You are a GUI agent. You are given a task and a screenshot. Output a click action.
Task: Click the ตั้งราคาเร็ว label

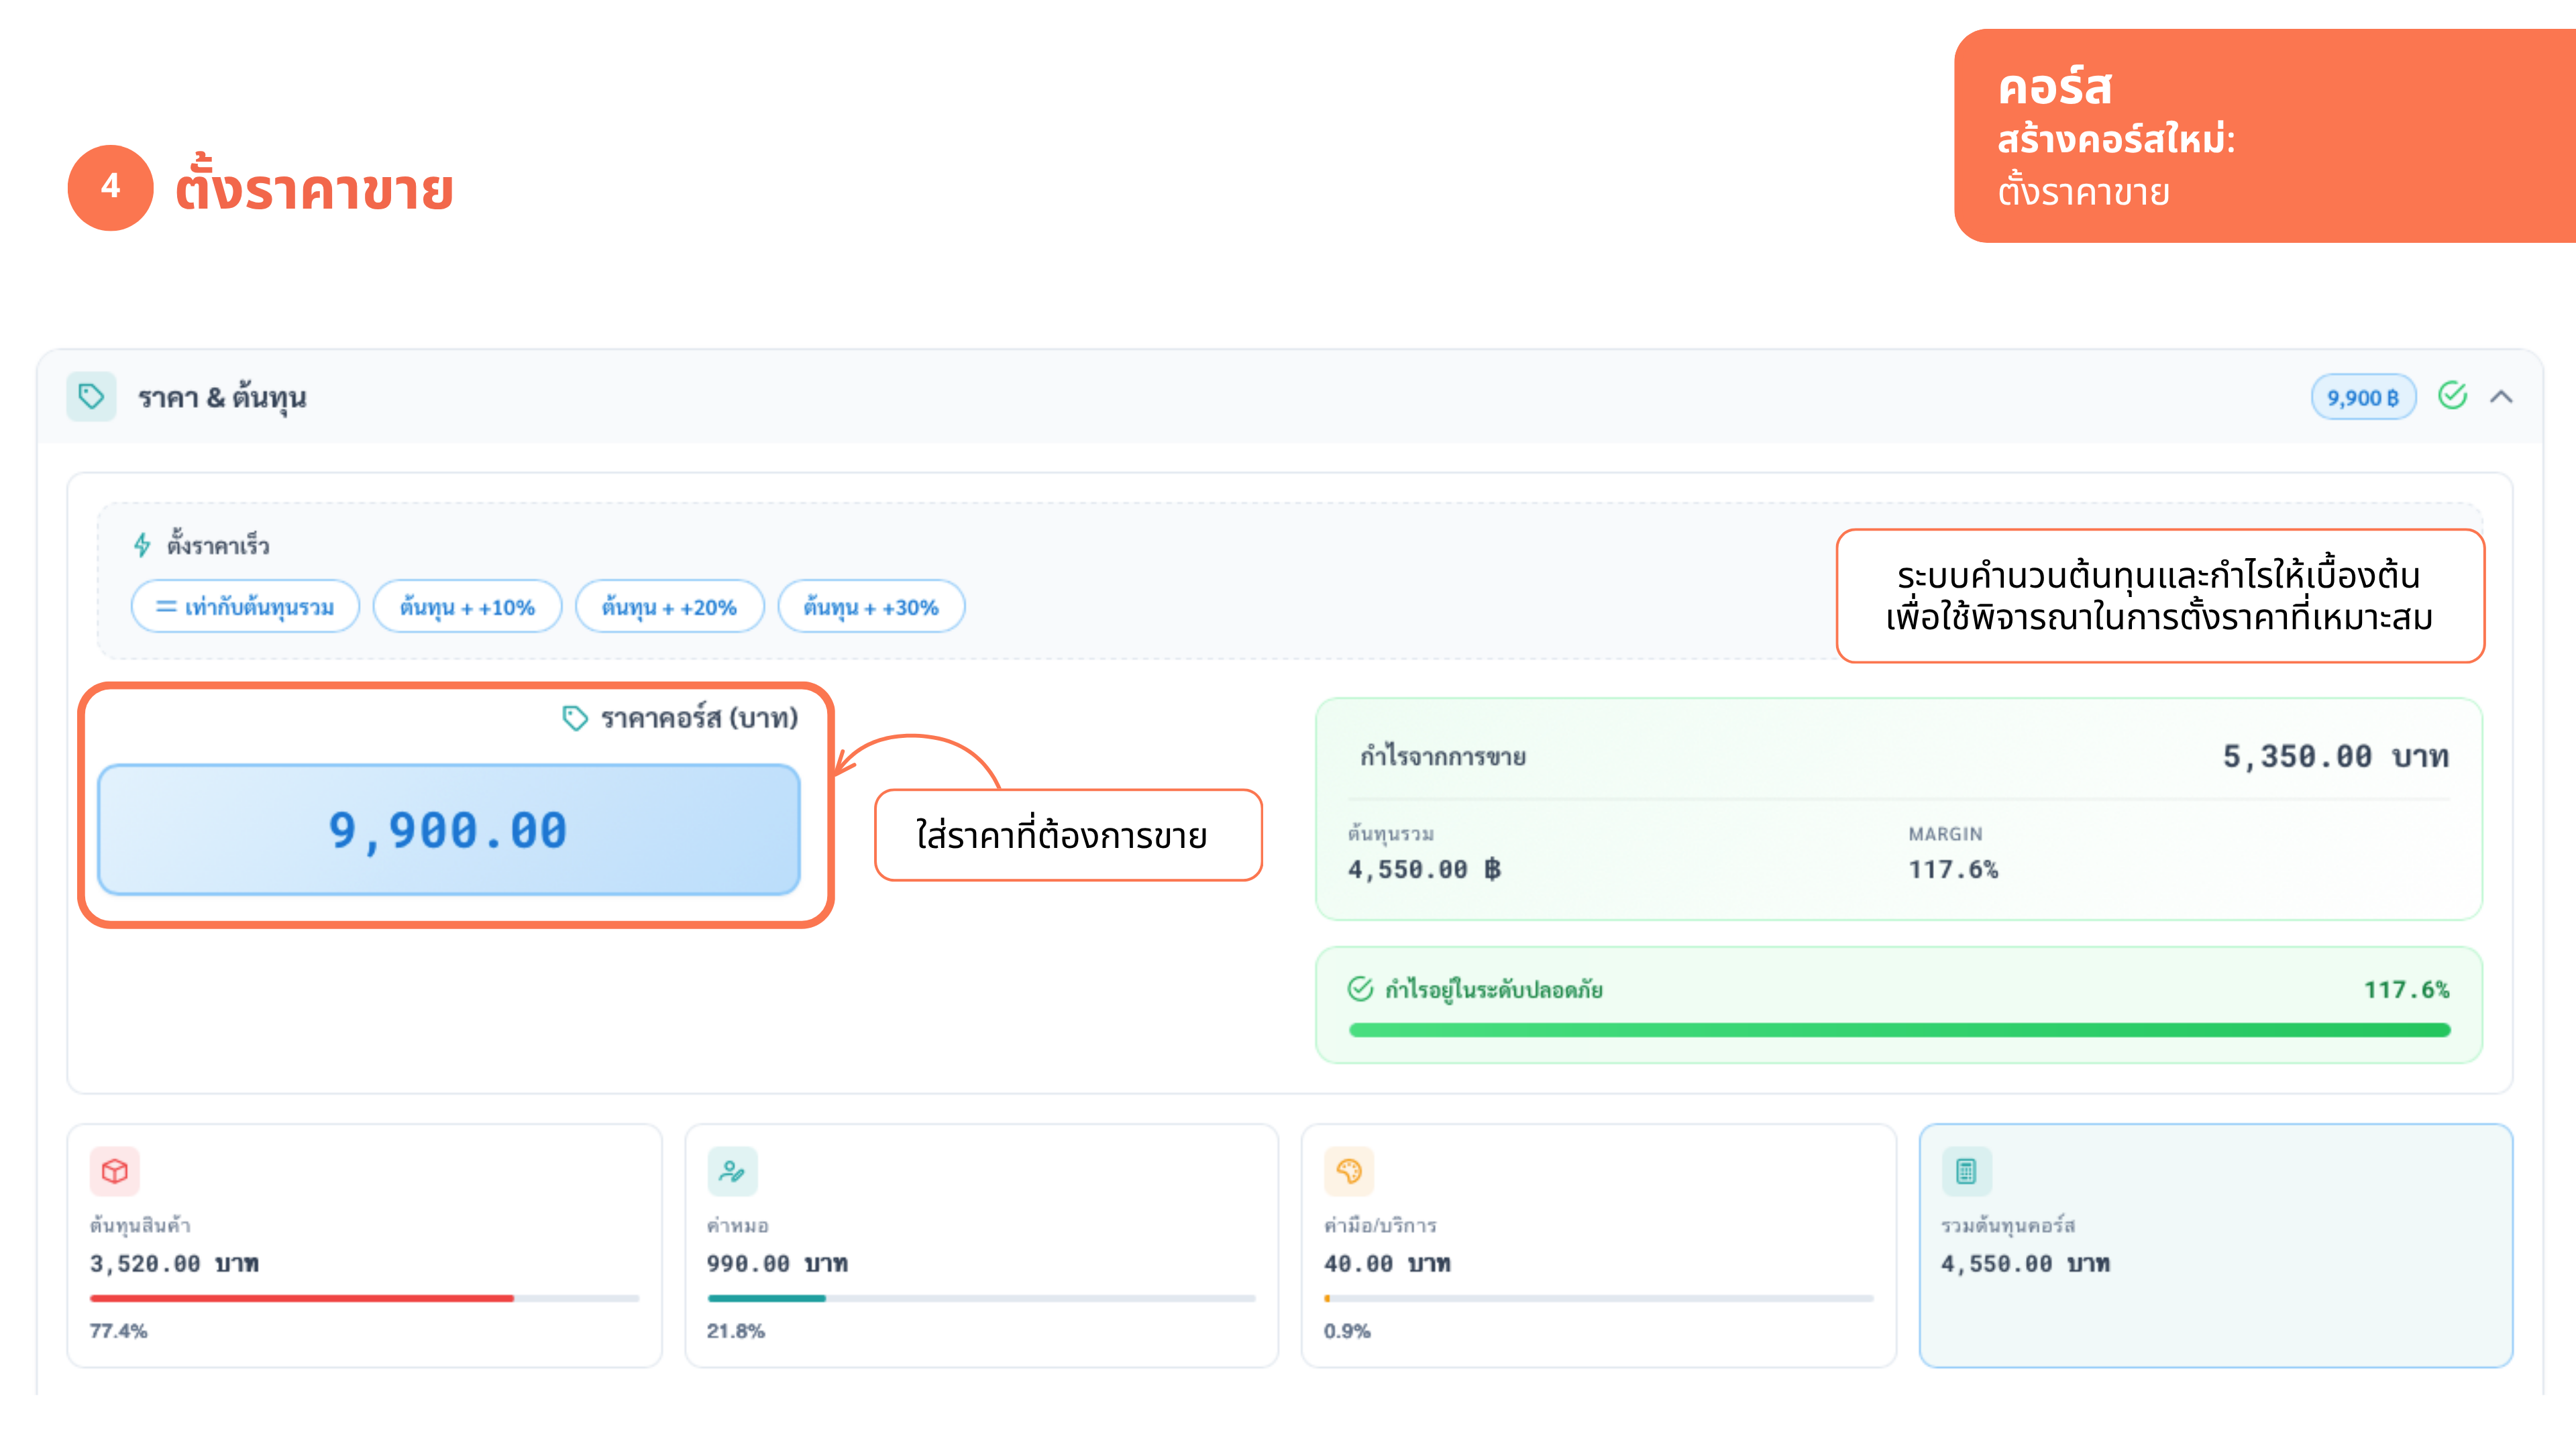pos(218,546)
